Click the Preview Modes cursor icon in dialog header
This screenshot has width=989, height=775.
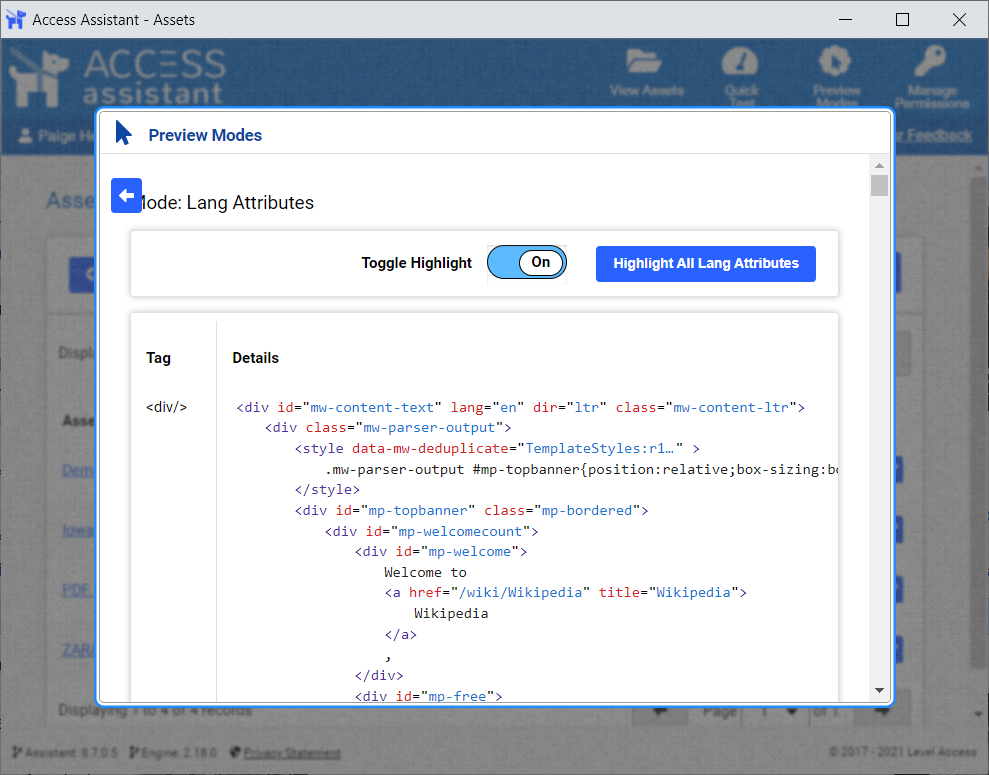coord(124,133)
